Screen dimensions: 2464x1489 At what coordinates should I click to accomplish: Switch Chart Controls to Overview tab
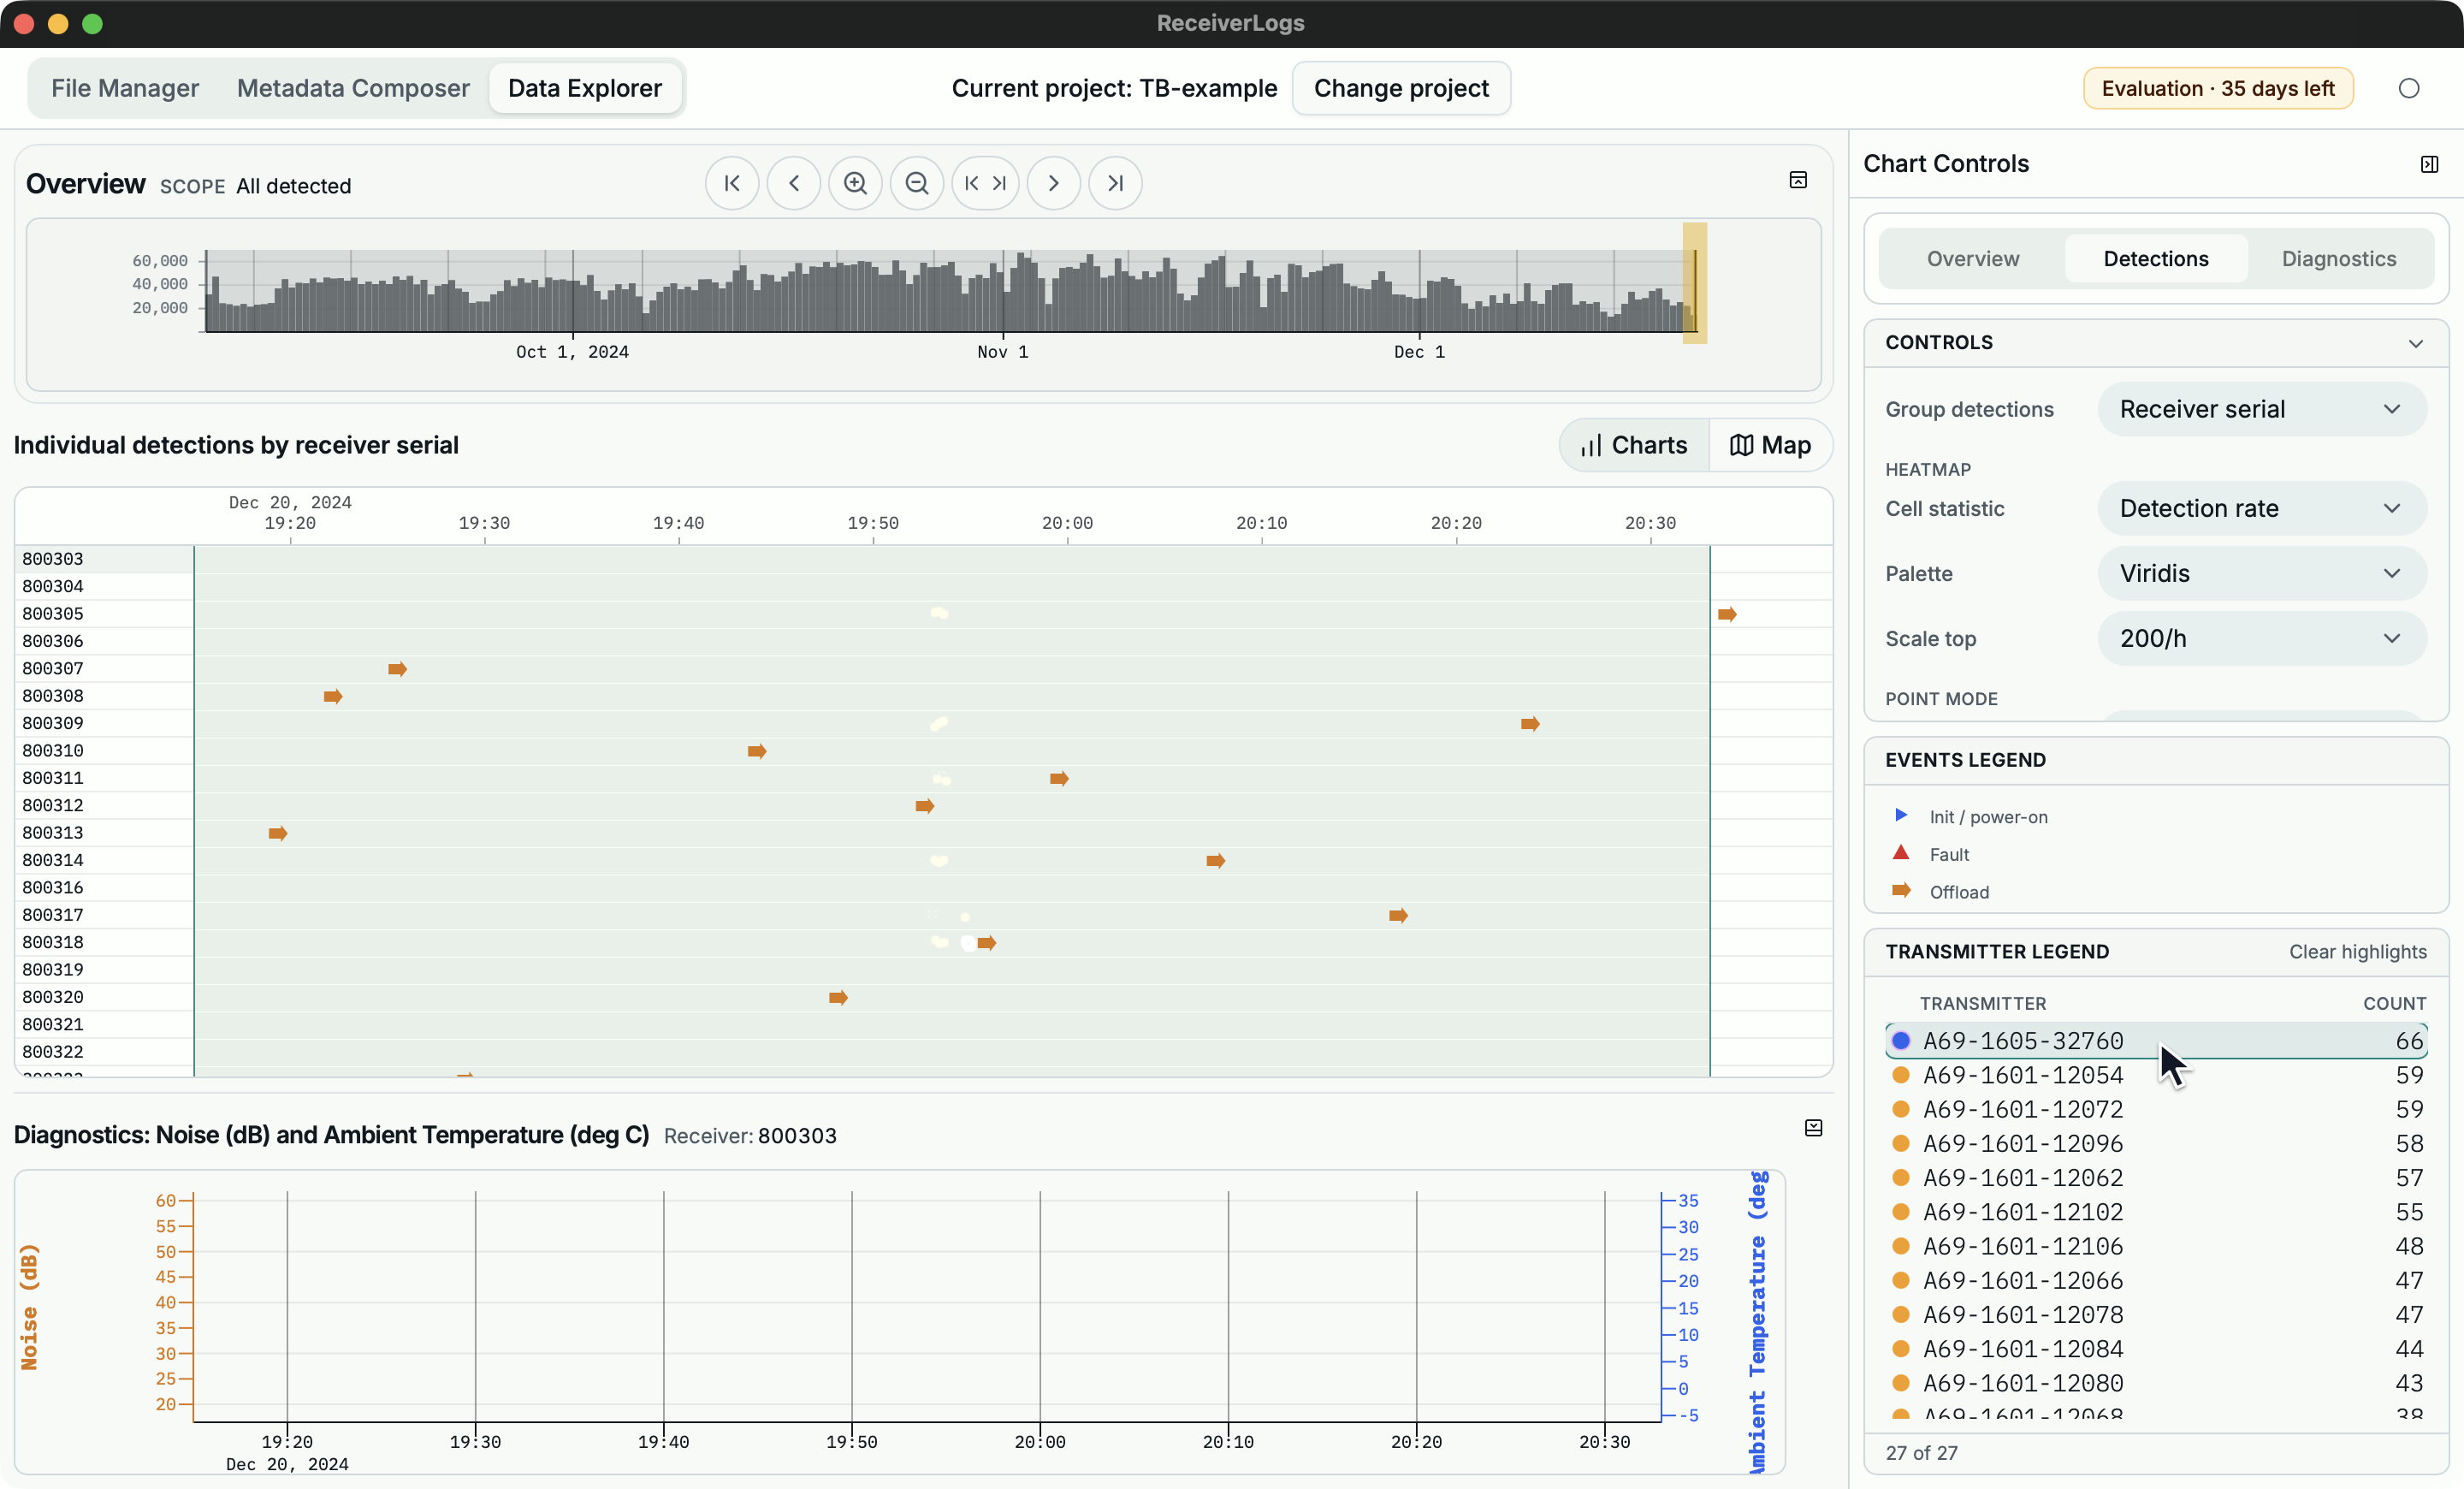[1972, 259]
